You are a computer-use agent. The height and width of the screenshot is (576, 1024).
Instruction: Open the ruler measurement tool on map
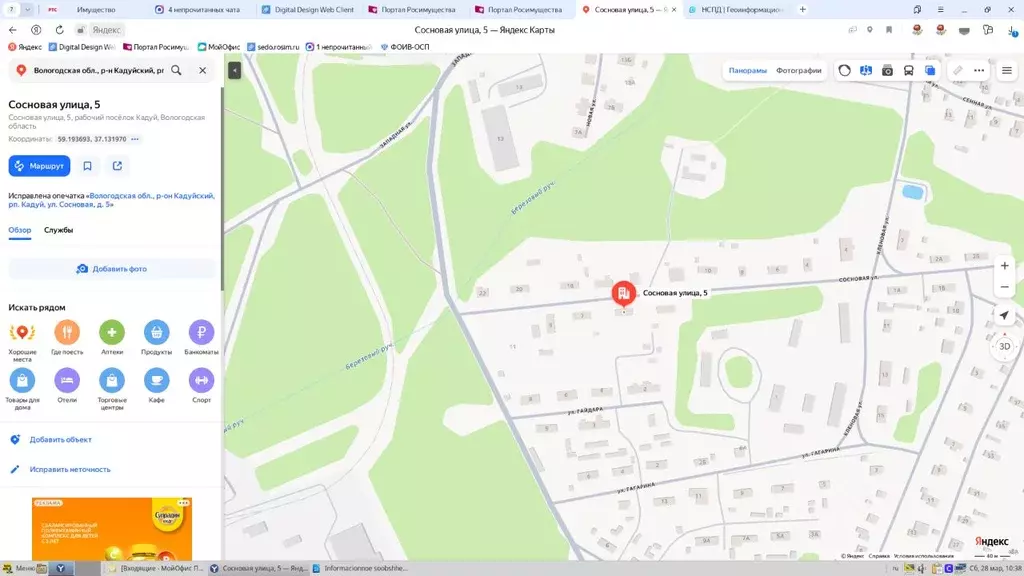pos(957,71)
